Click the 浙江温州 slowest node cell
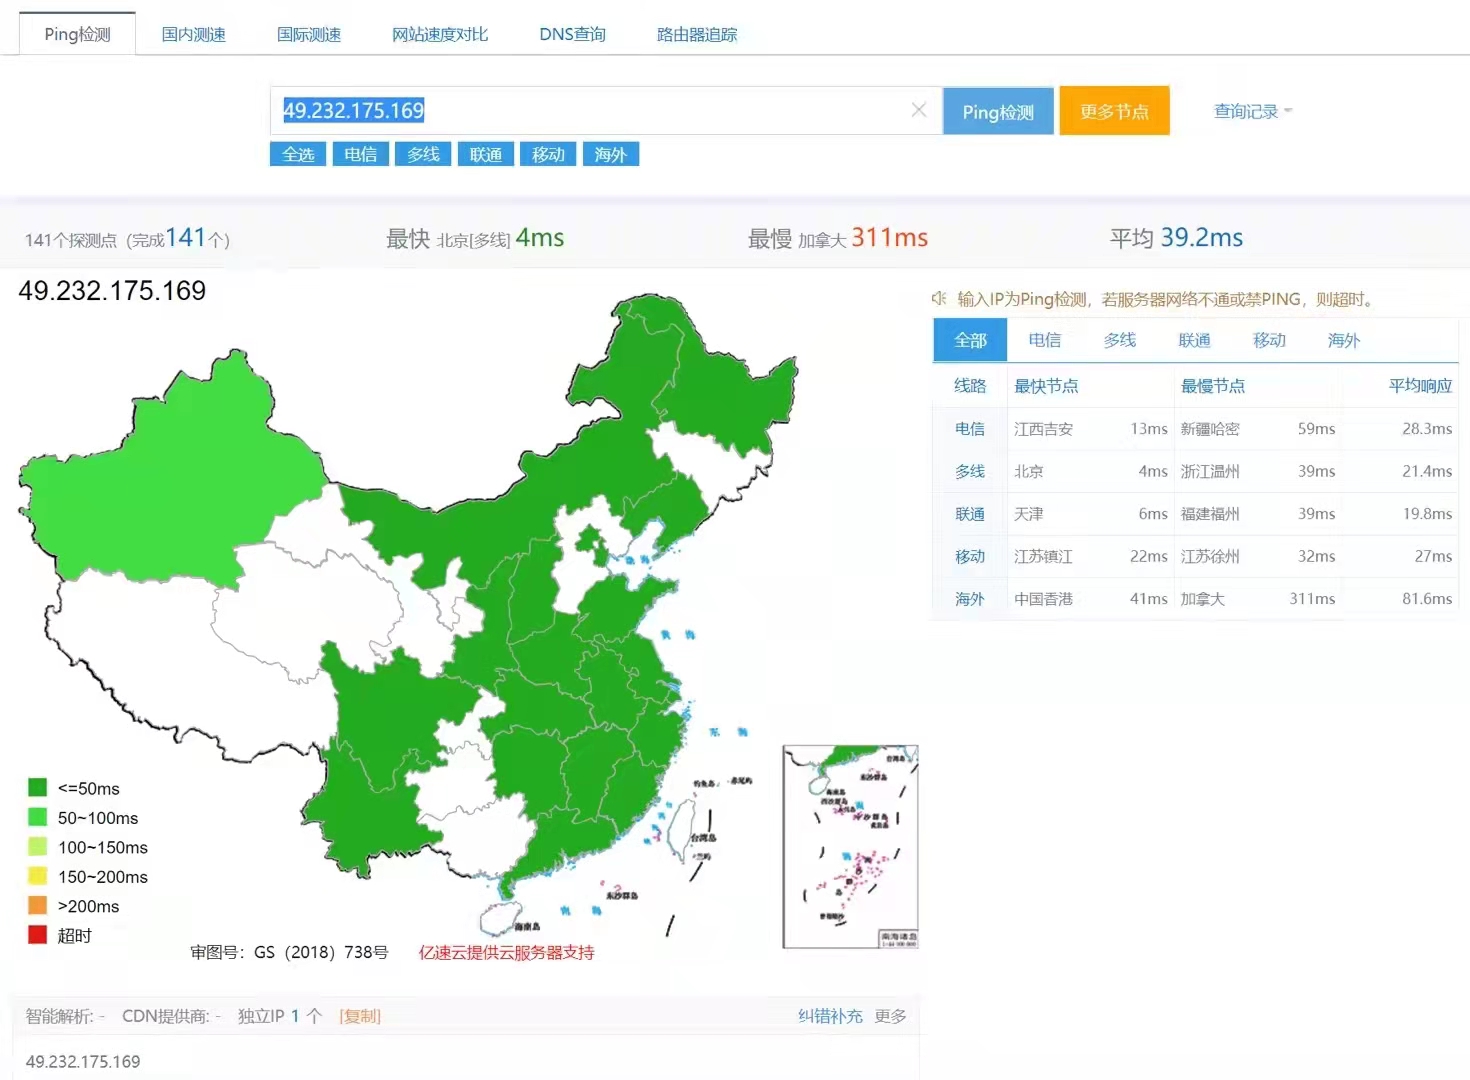 [1210, 471]
